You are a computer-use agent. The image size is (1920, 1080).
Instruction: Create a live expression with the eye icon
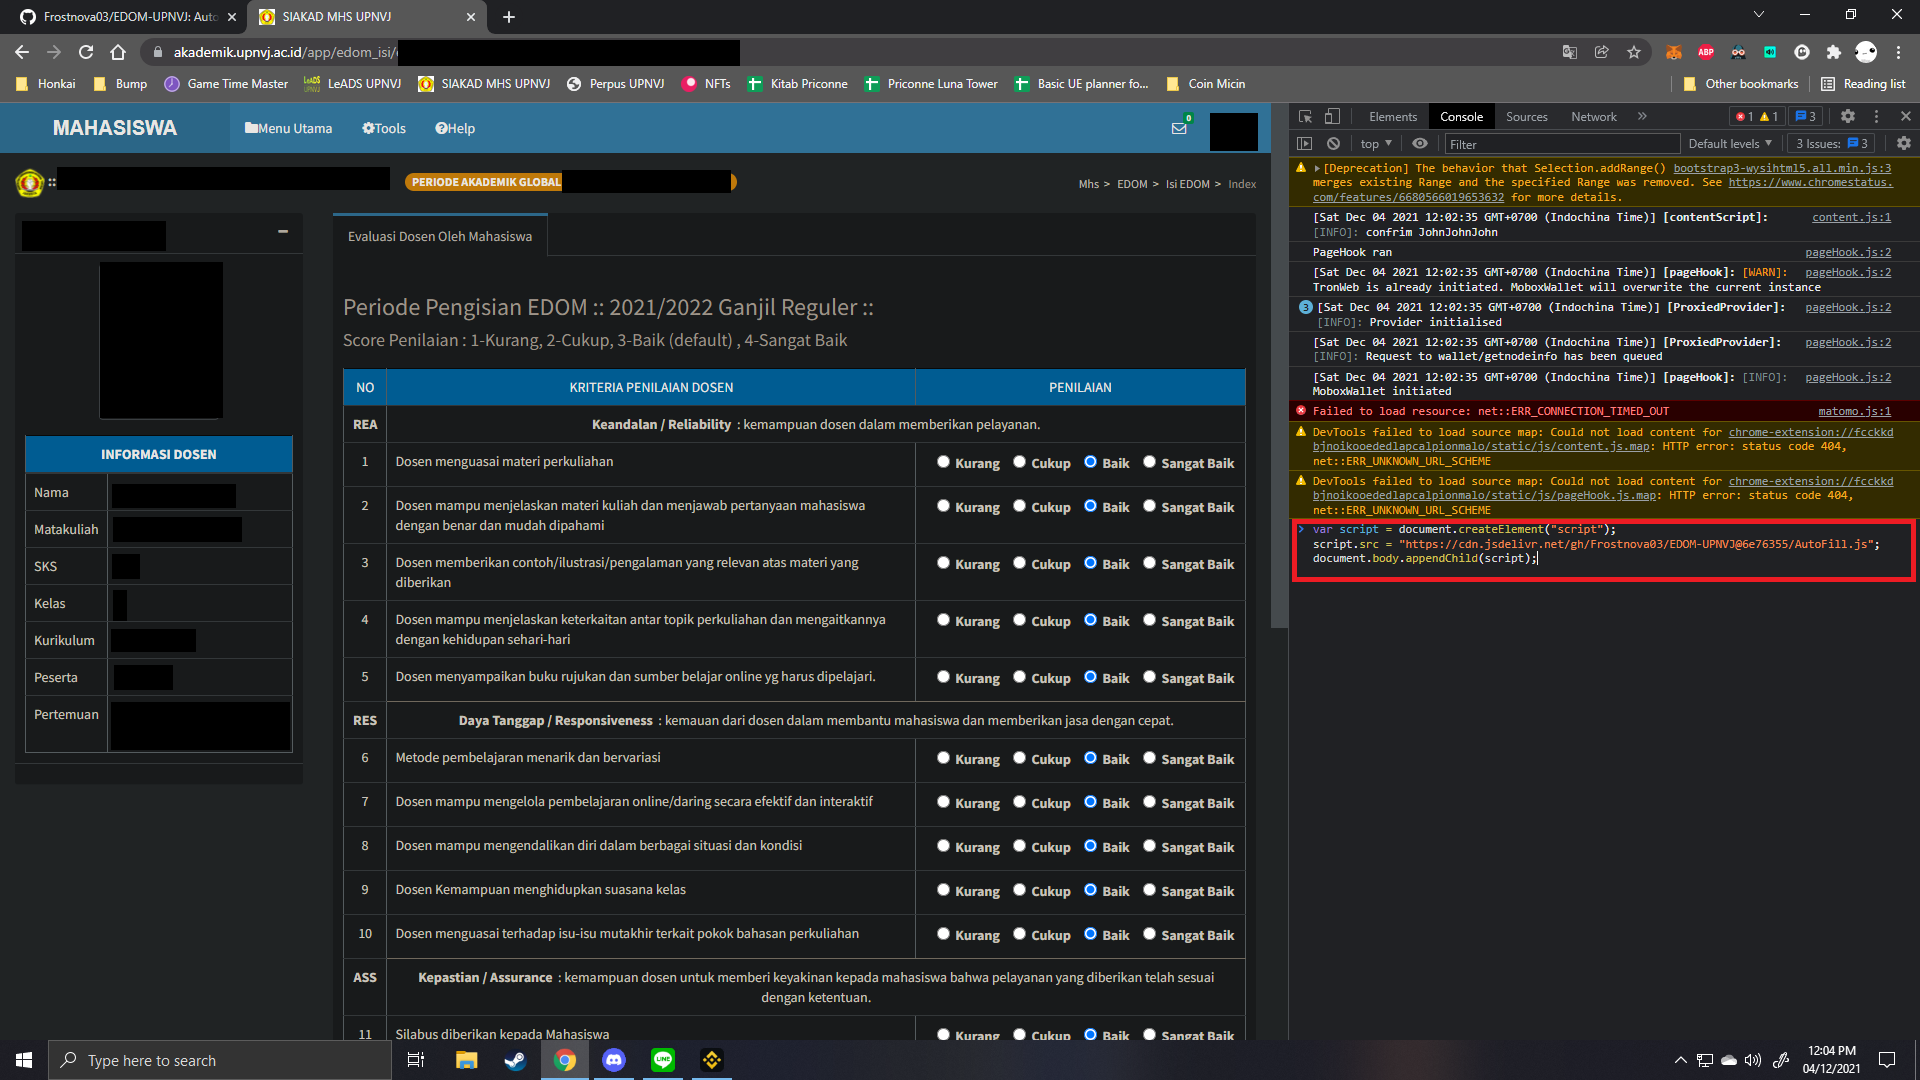[x=1420, y=143]
